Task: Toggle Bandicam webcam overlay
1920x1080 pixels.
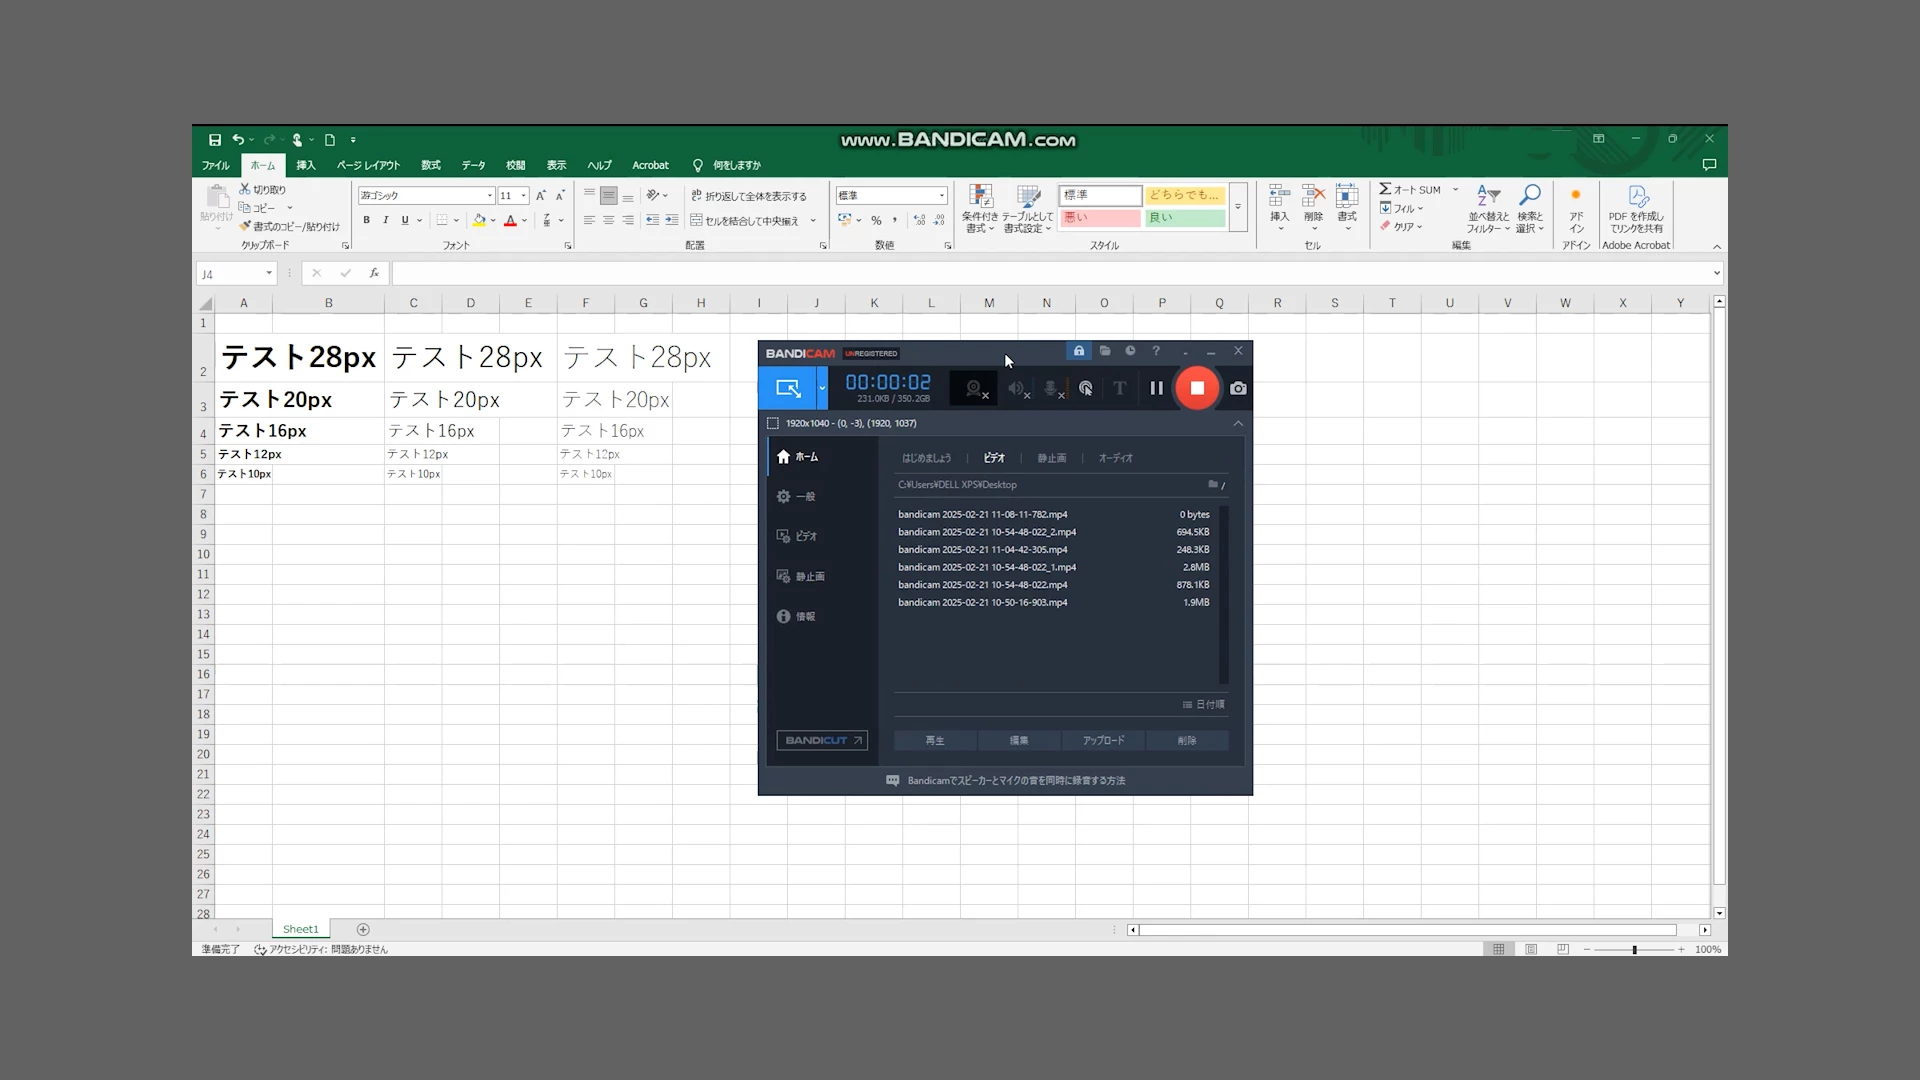Action: (974, 388)
